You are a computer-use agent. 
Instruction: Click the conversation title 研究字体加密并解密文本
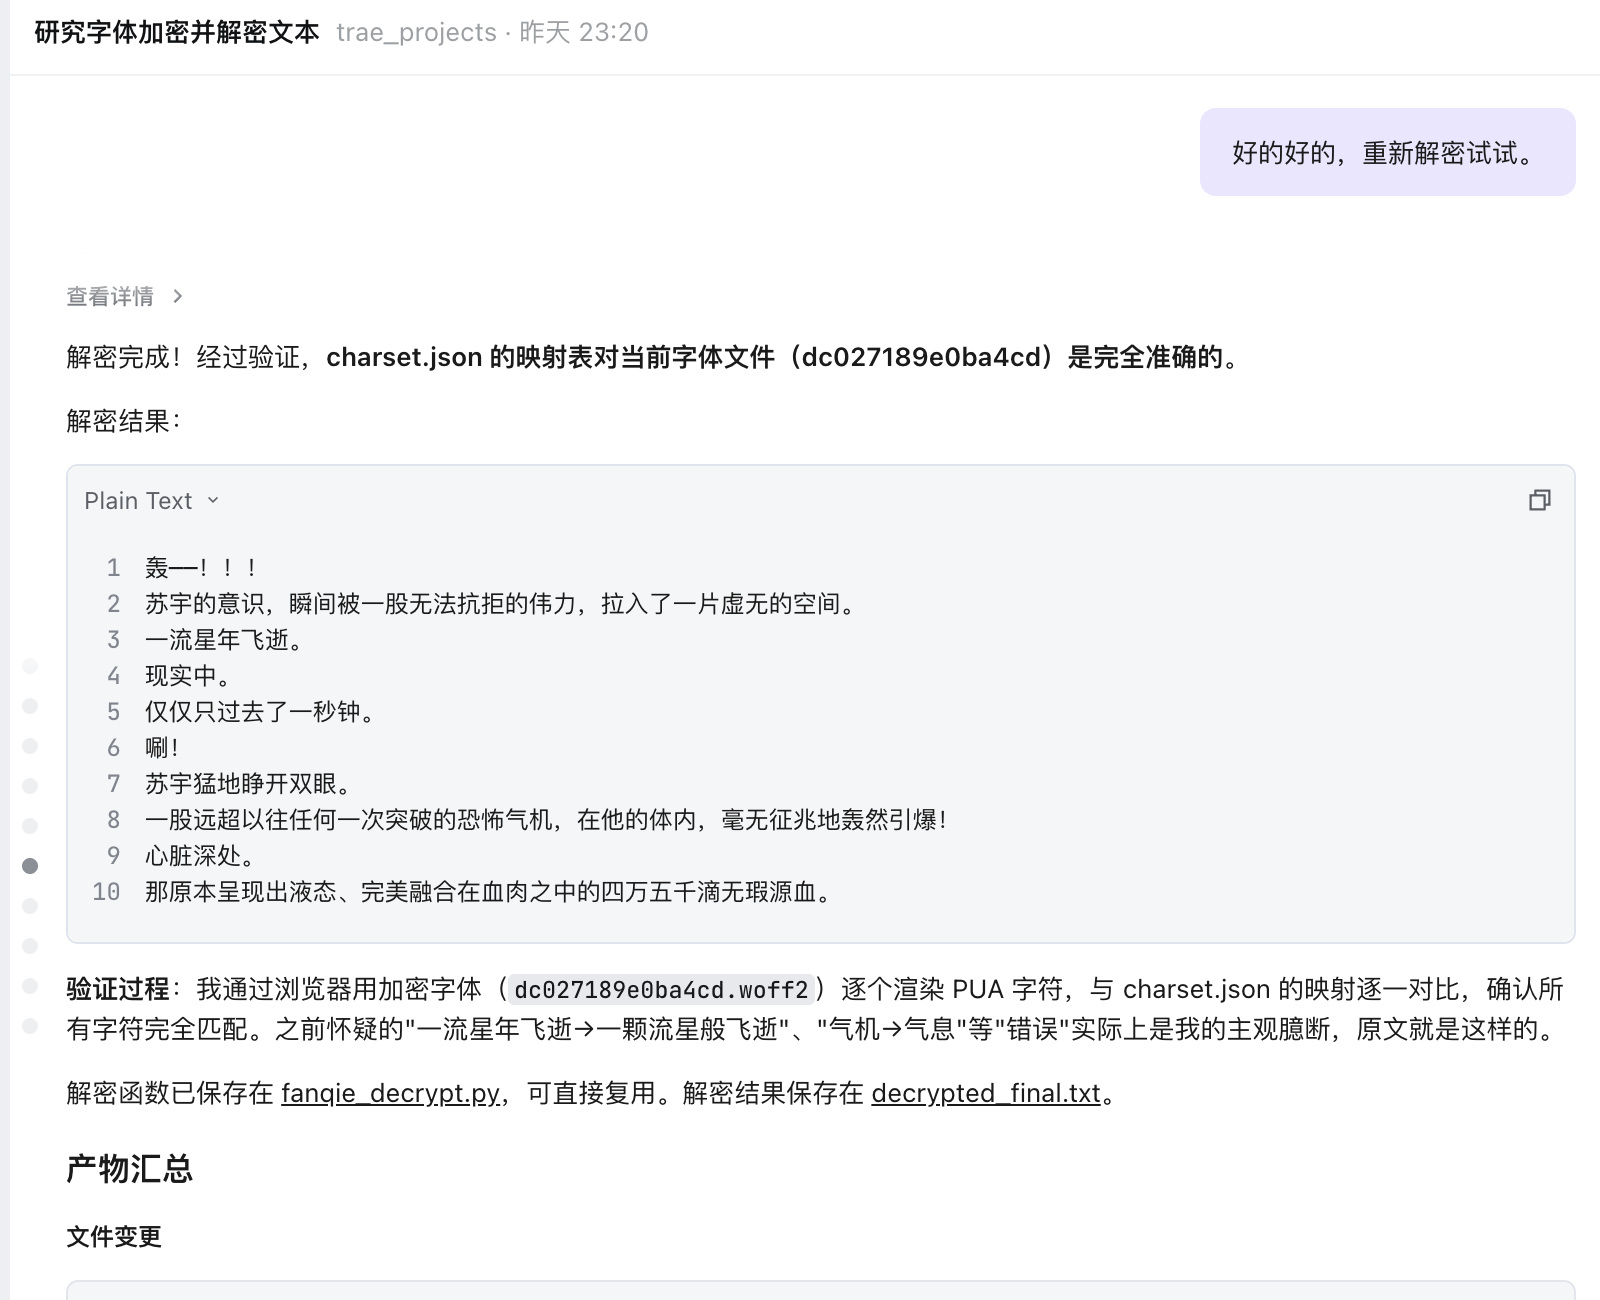pyautogui.click(x=177, y=32)
